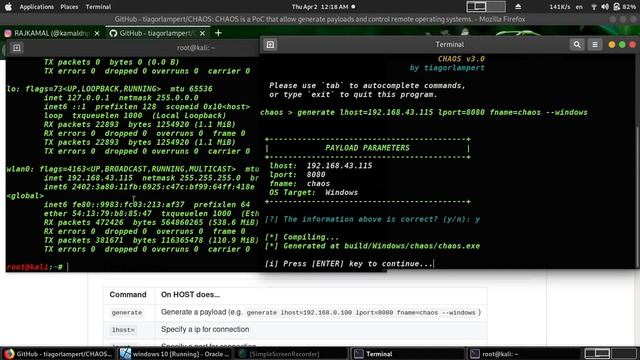The image size is (640, 360).
Task: Click the volume speaker icon
Action: (x=605, y=7)
